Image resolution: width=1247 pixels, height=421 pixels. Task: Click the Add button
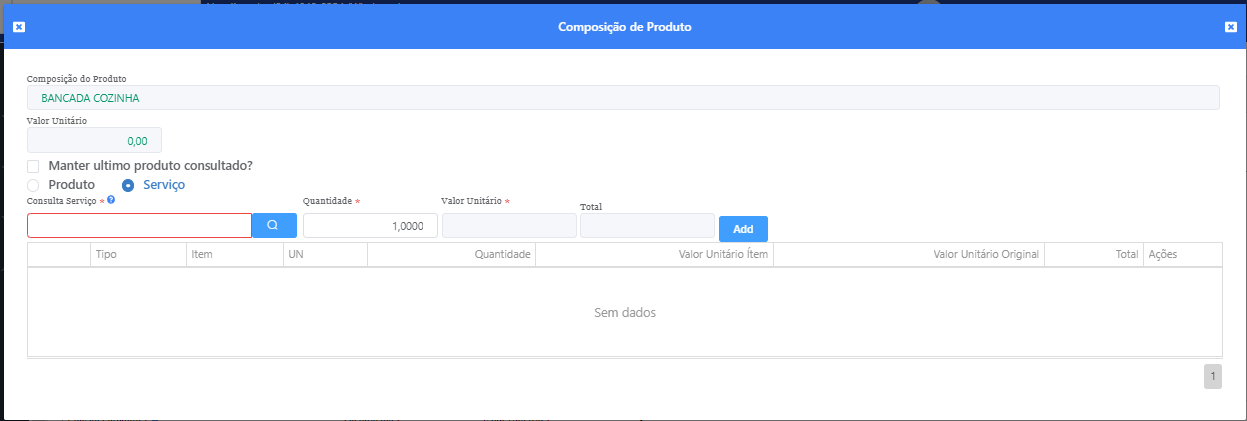(743, 229)
